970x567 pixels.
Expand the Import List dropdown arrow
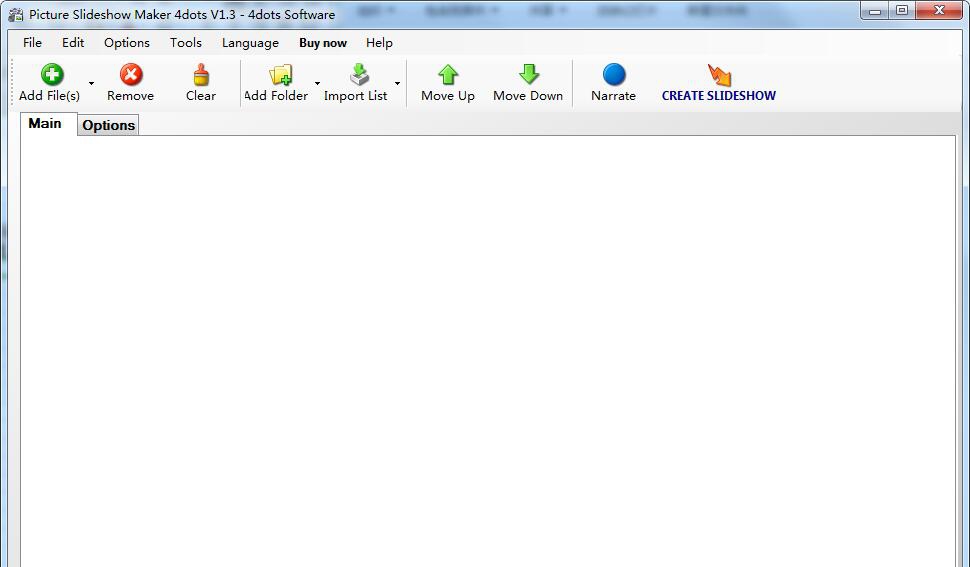coord(397,83)
